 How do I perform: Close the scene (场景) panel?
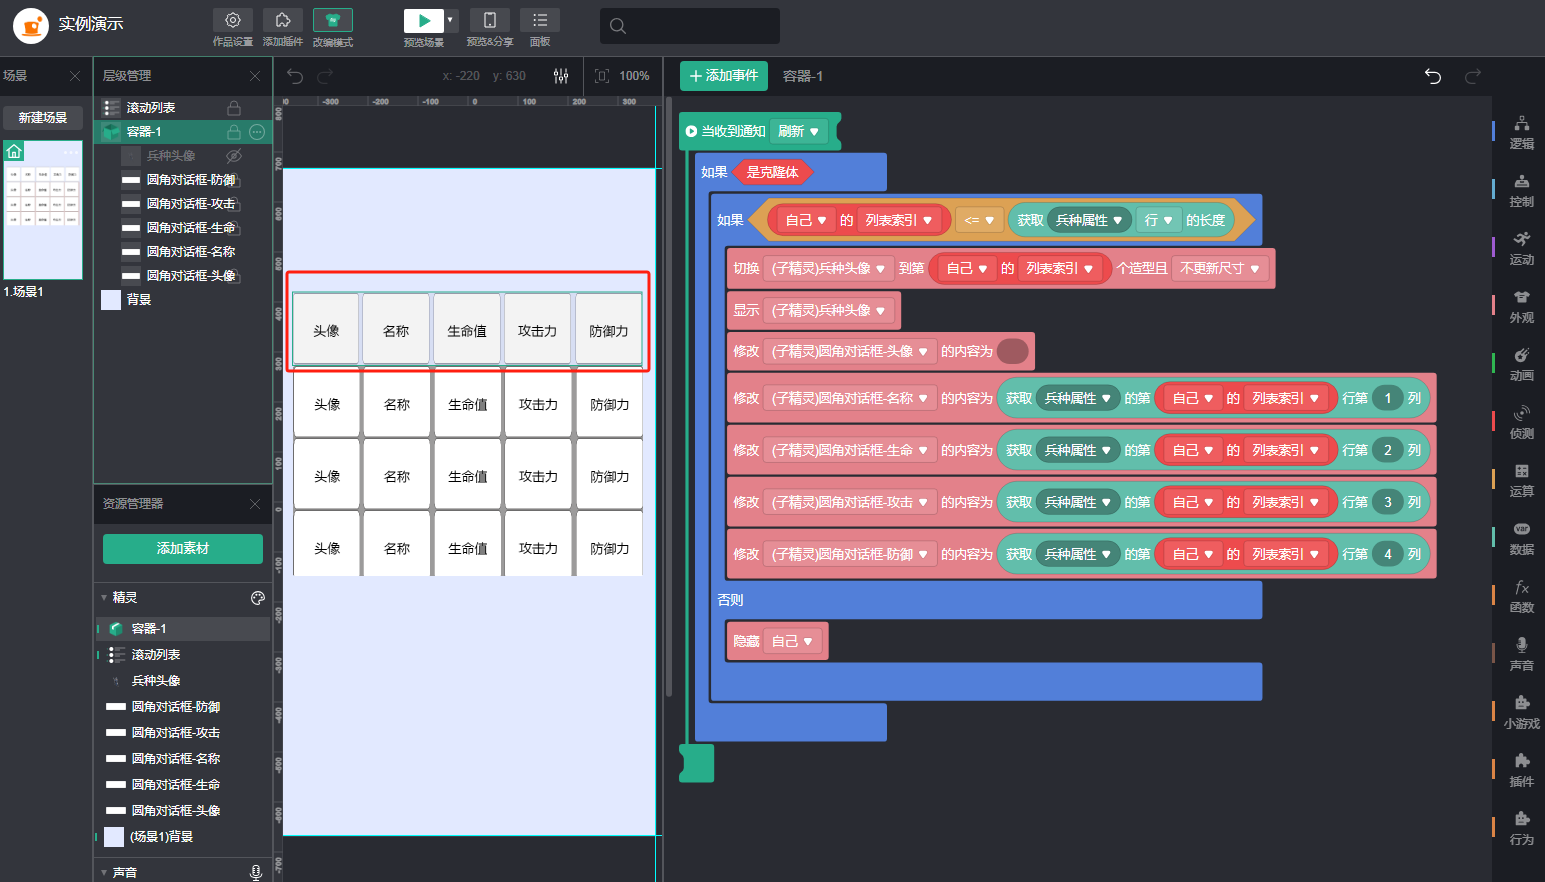point(75,76)
